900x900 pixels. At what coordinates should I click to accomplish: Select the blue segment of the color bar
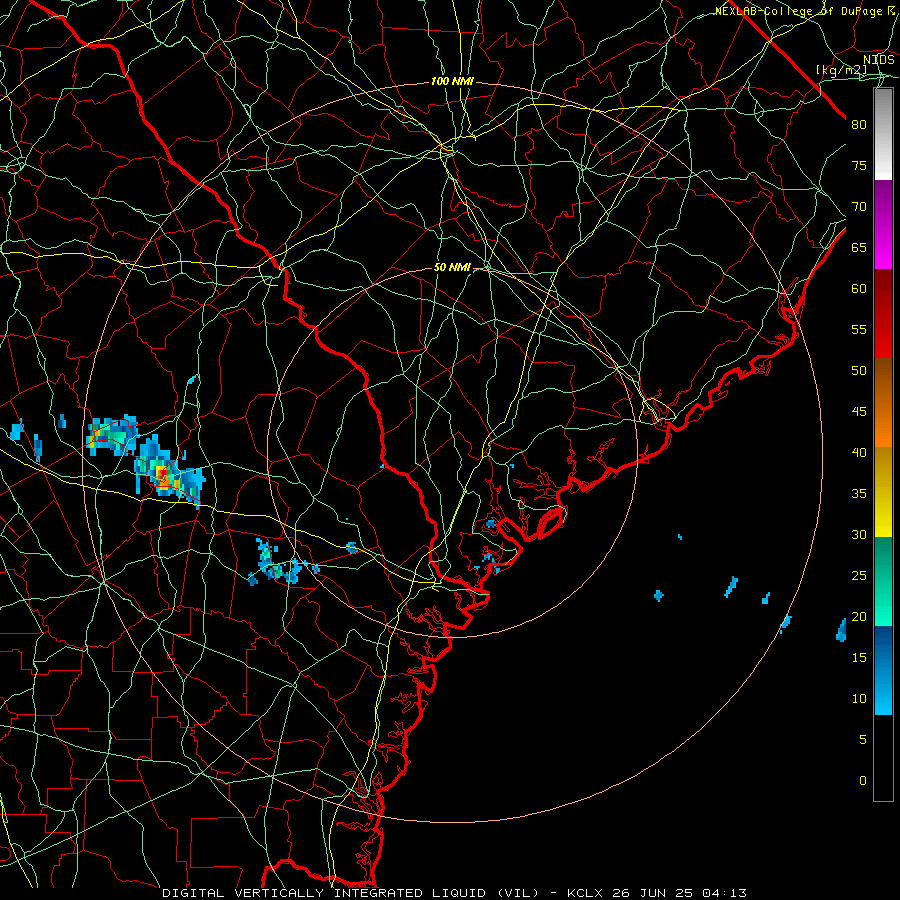point(883,670)
